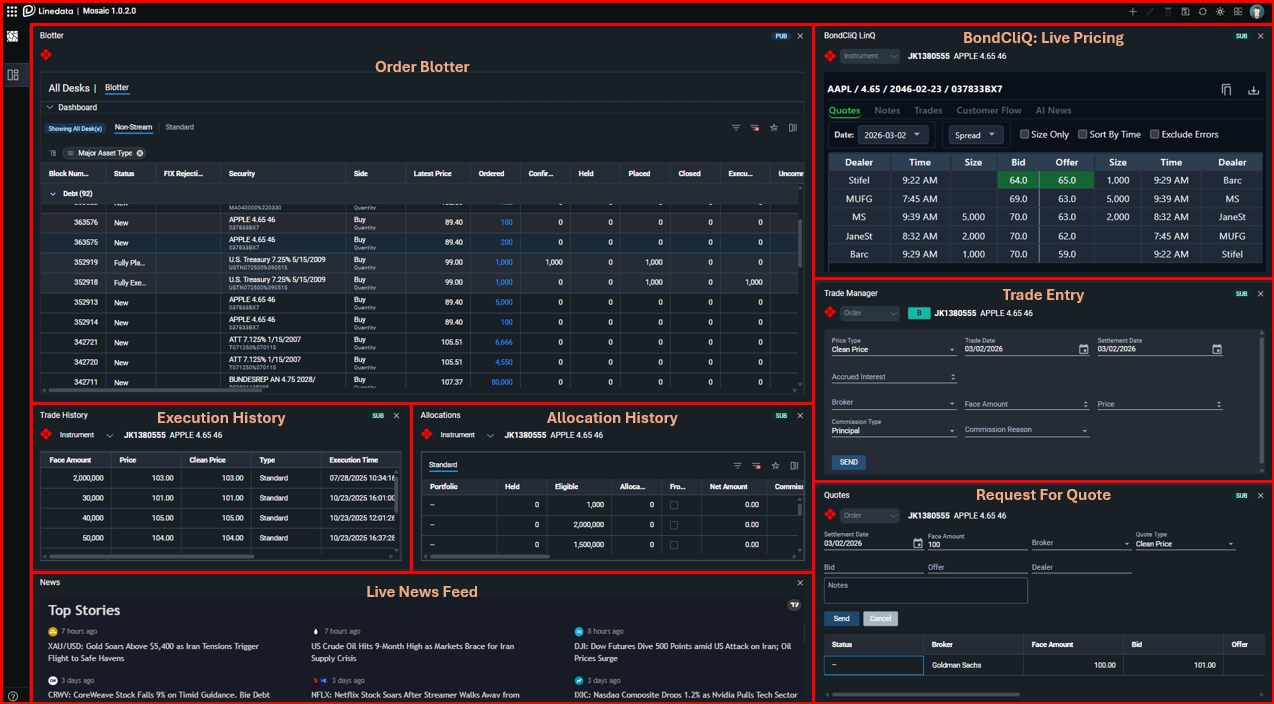The height and width of the screenshot is (704, 1274).
Task: Click the copy icon in BondCliQ panel
Action: [1227, 90]
